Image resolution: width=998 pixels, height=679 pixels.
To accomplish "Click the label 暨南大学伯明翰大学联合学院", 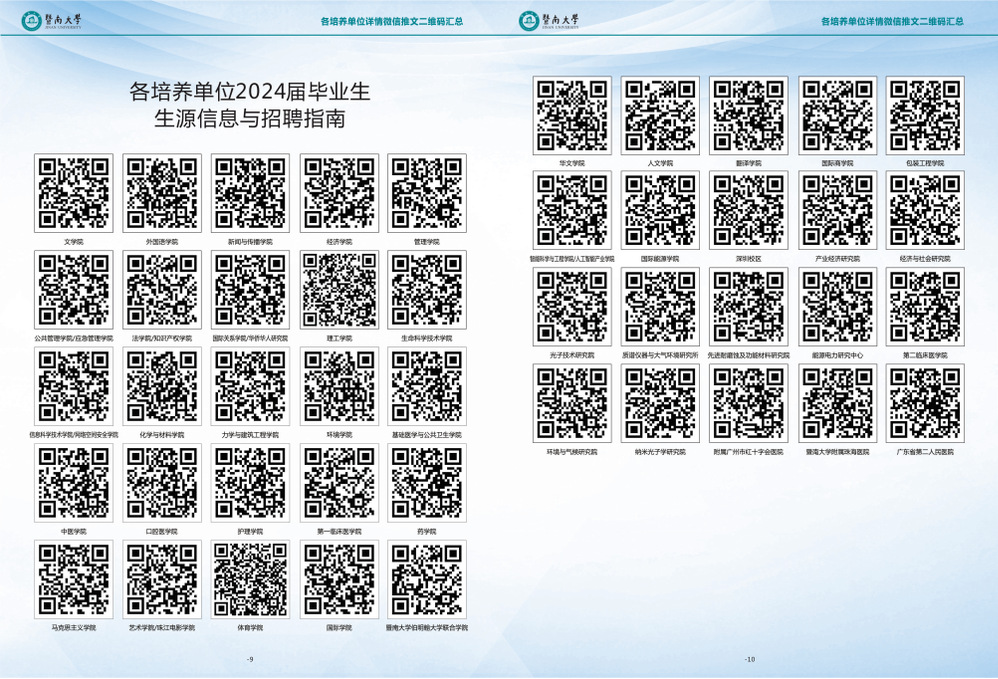I will pyautogui.click(x=426, y=628).
